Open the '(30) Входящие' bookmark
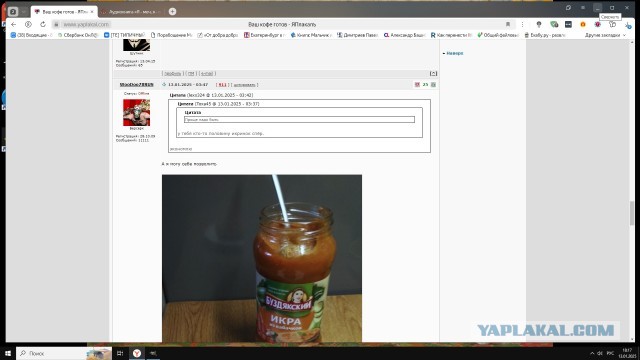640x360 pixels. pos(31,35)
